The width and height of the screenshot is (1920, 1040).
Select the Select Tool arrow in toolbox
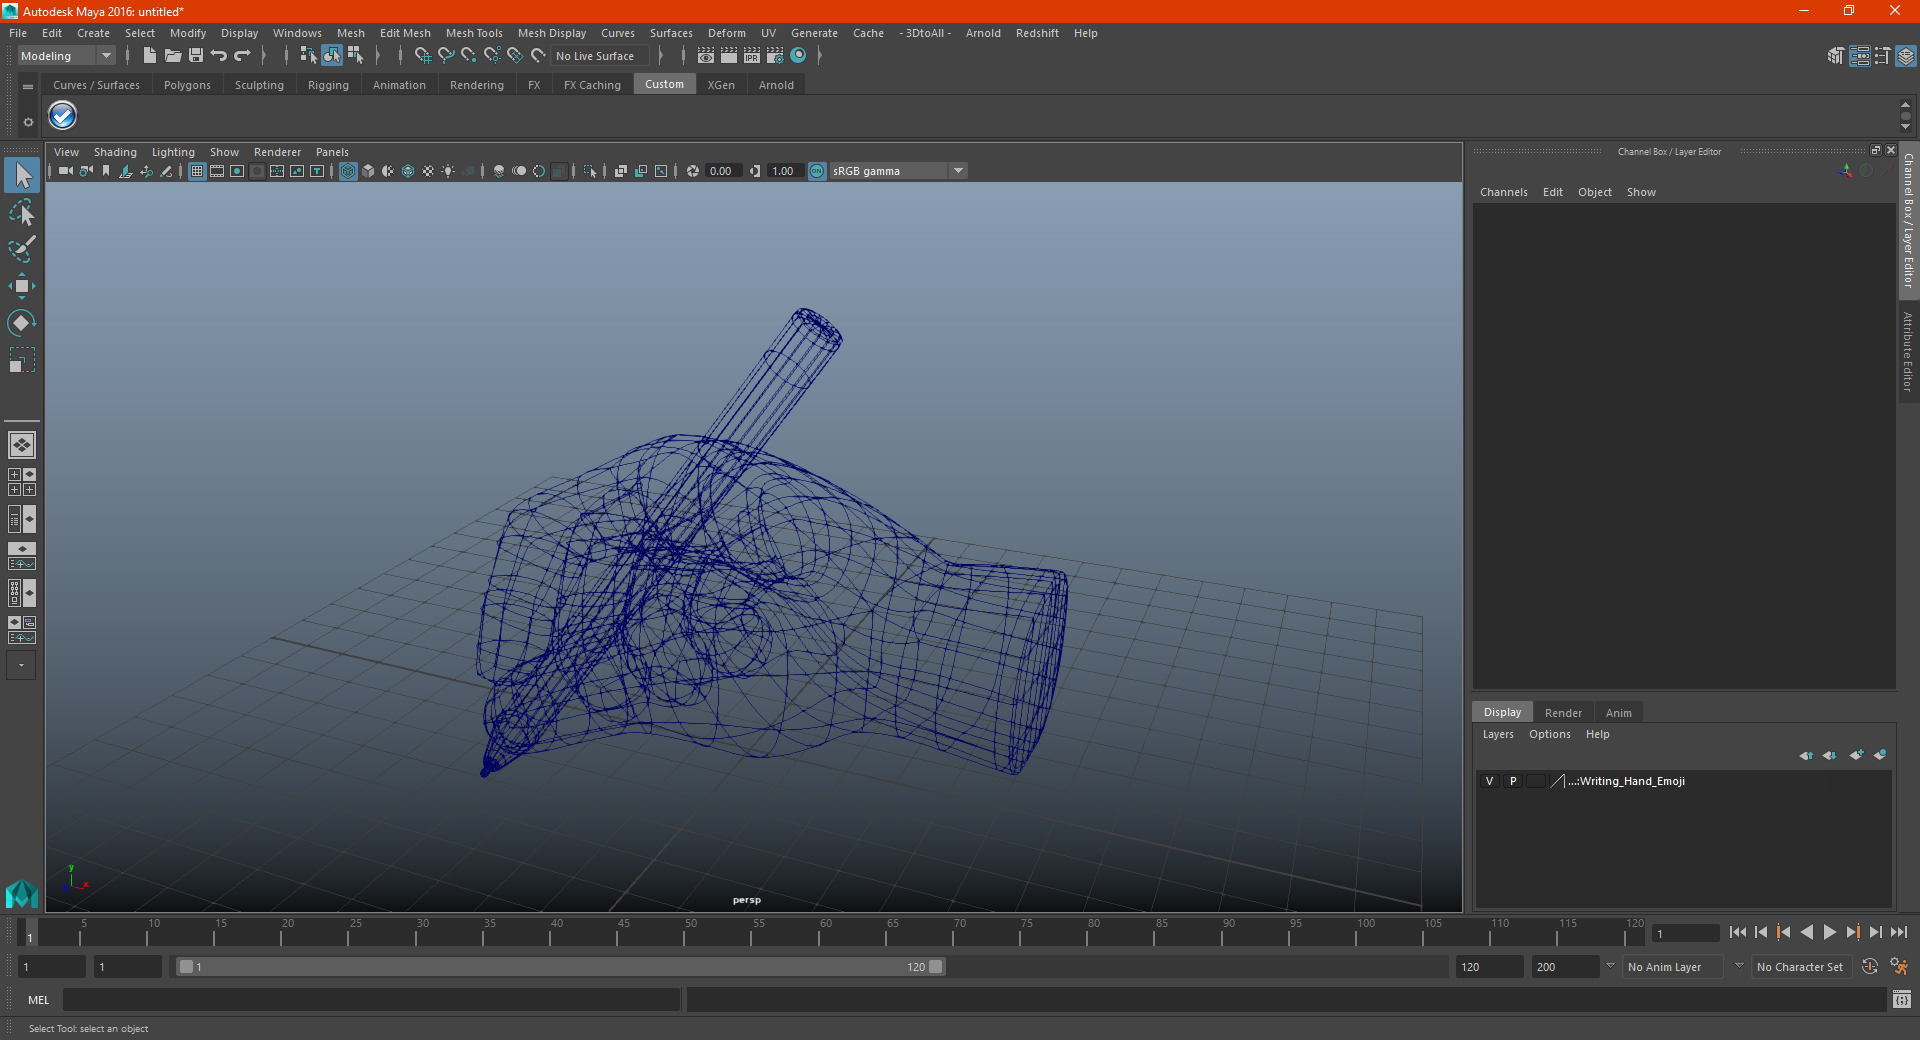tap(22, 175)
